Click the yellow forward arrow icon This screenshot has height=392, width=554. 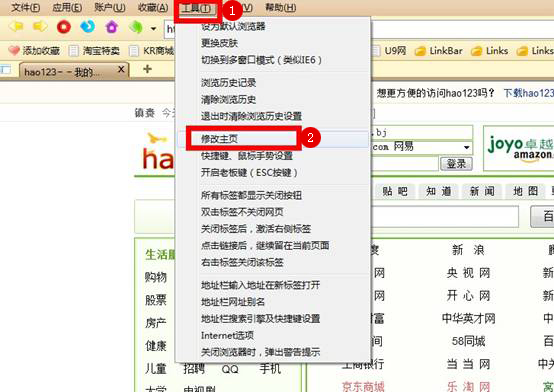40,27
